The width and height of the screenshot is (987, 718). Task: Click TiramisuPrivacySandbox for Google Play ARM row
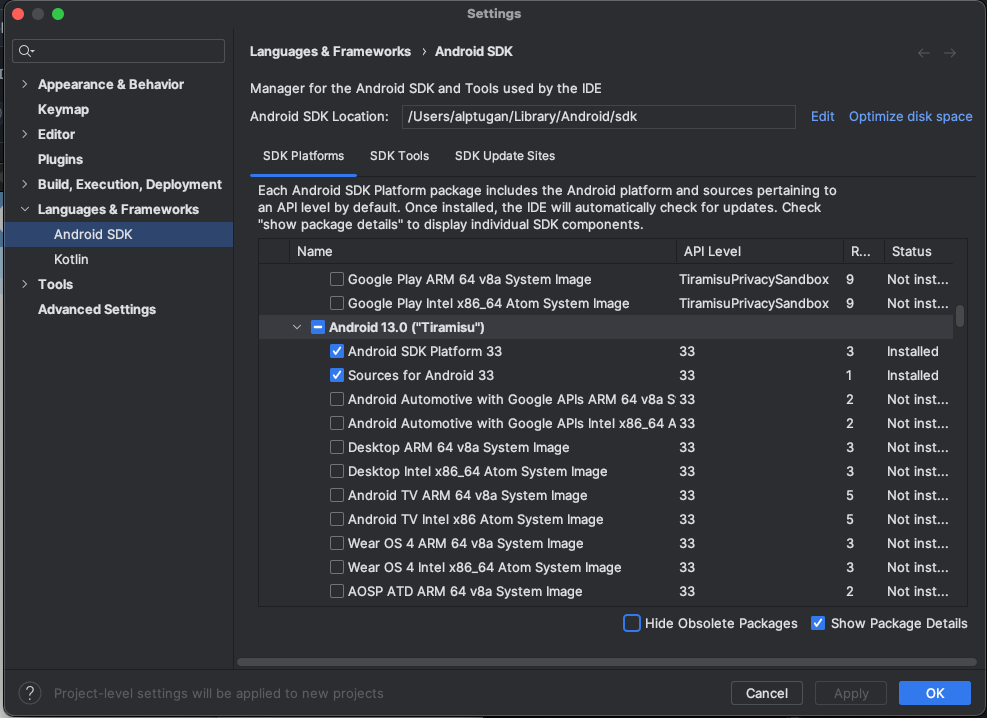coord(753,279)
